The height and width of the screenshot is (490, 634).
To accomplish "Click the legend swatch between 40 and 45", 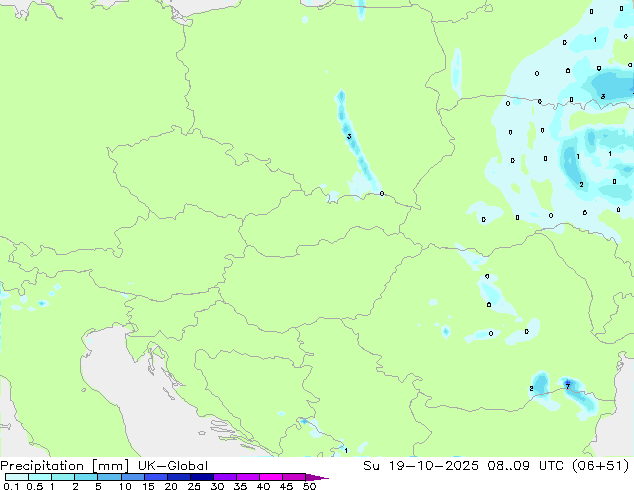I will point(271,477).
